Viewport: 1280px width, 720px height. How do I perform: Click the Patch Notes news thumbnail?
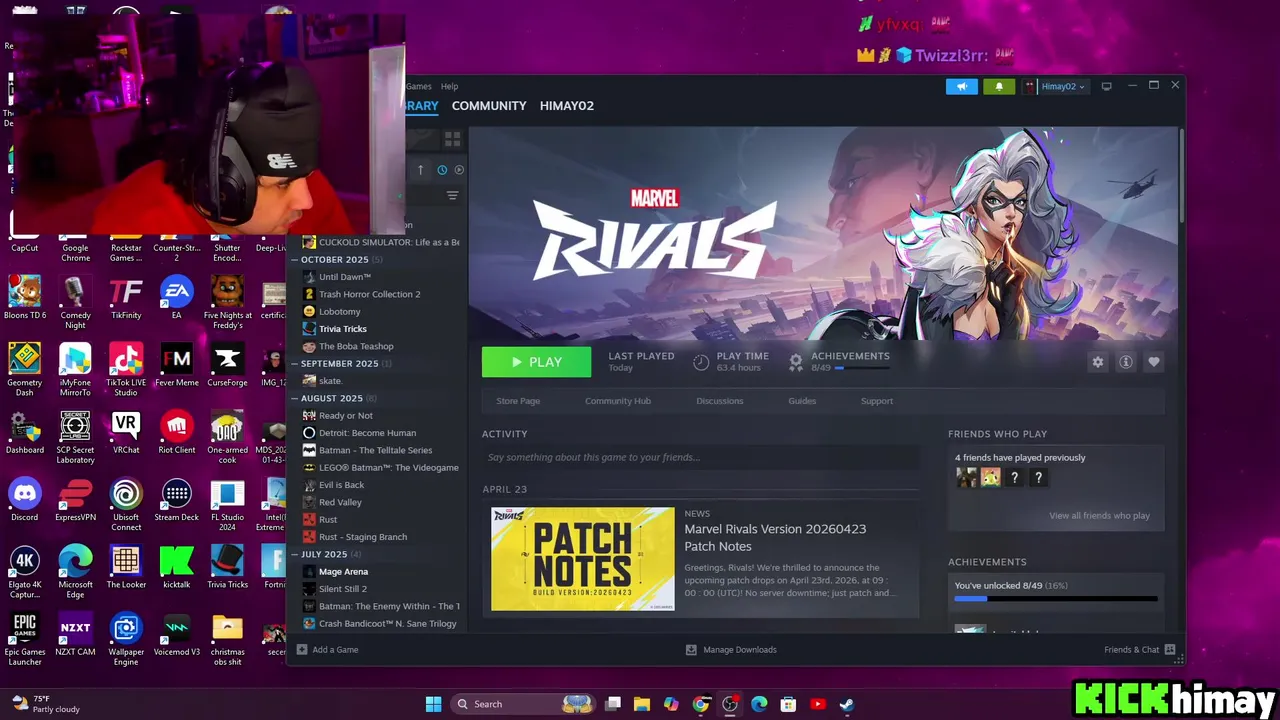582,559
